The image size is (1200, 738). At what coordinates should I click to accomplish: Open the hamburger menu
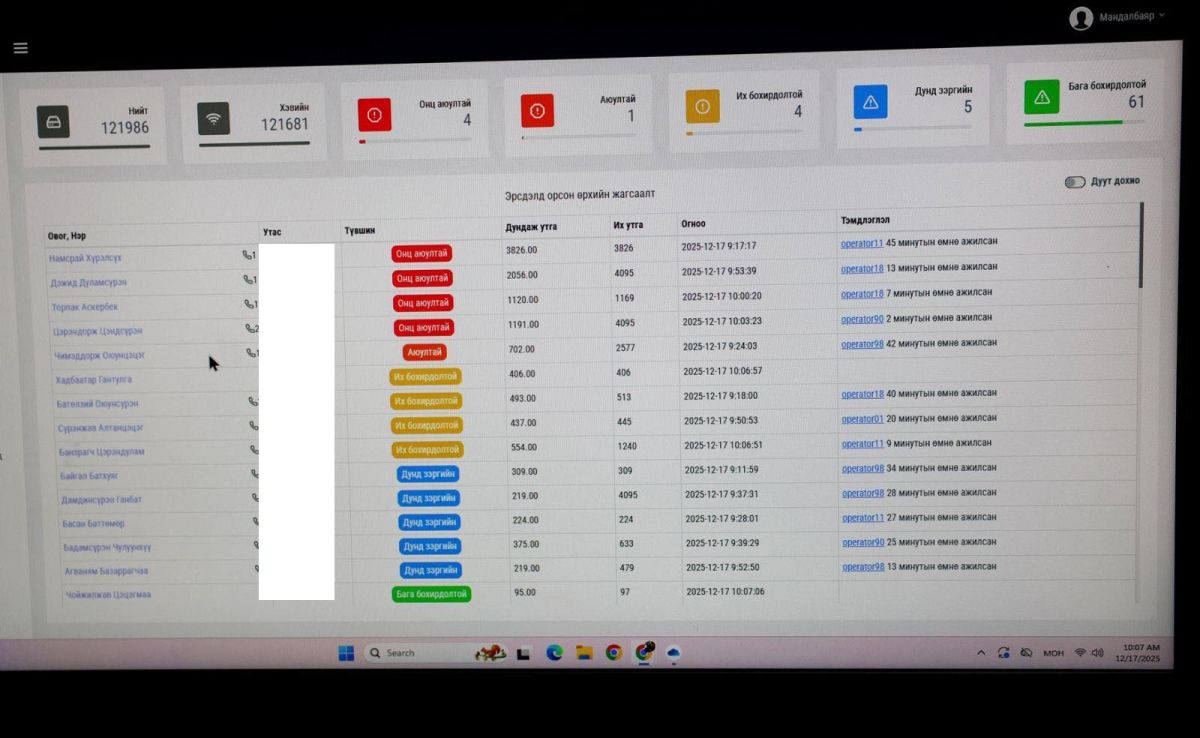coord(20,48)
